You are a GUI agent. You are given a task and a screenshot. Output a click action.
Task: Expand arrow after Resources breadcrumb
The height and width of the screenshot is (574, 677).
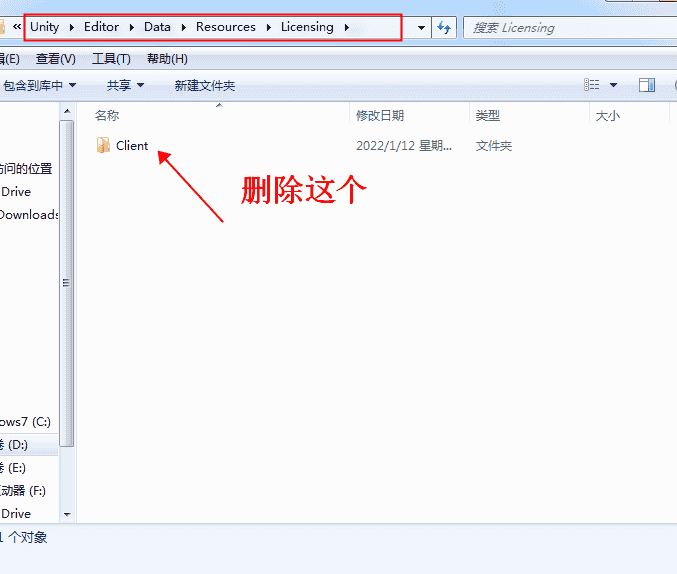(x=269, y=28)
